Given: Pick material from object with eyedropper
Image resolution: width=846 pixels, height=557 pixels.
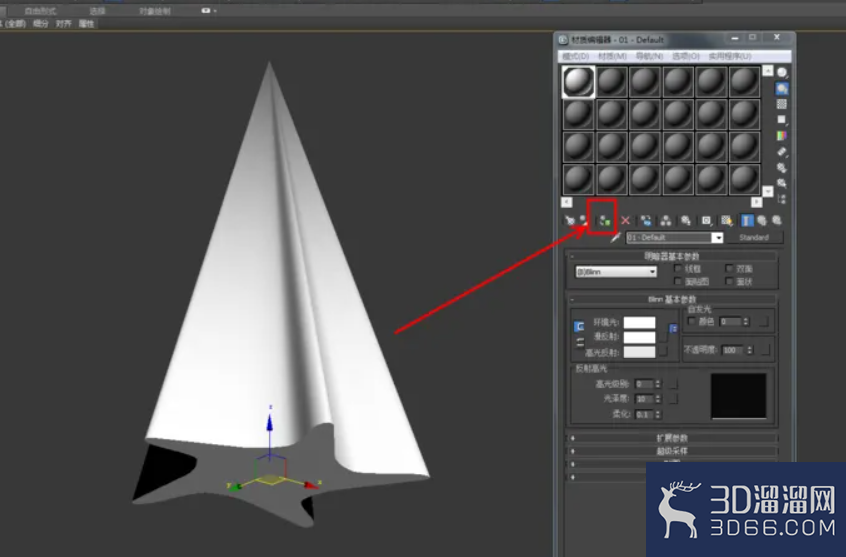Looking at the screenshot, I should pos(616,237).
